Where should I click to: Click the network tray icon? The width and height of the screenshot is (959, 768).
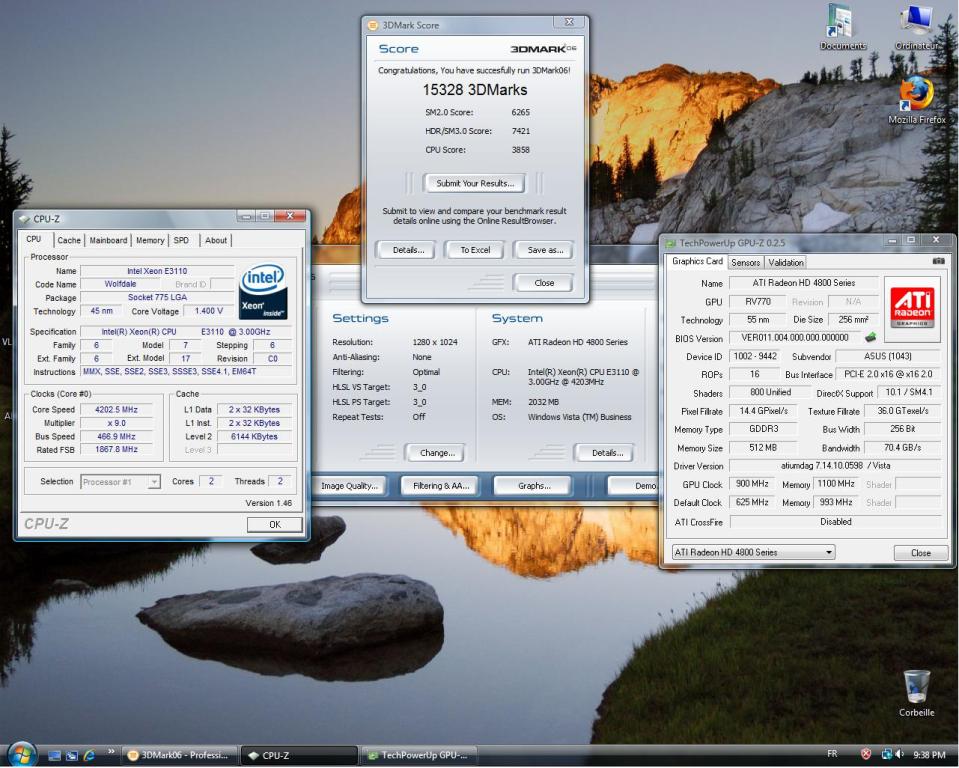(886, 755)
